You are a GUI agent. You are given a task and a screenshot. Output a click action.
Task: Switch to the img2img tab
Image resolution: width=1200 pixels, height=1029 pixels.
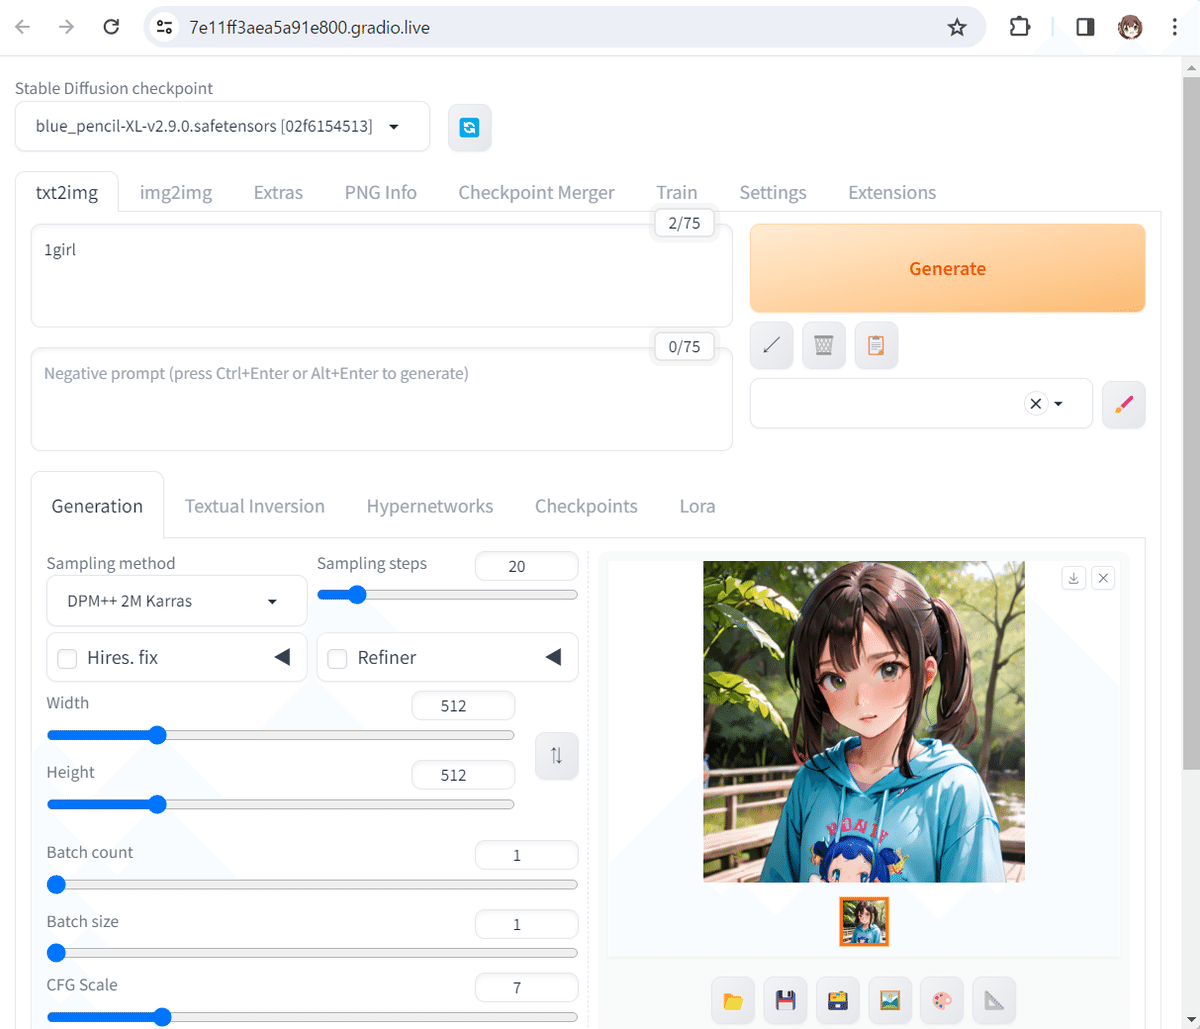pyautogui.click(x=176, y=192)
